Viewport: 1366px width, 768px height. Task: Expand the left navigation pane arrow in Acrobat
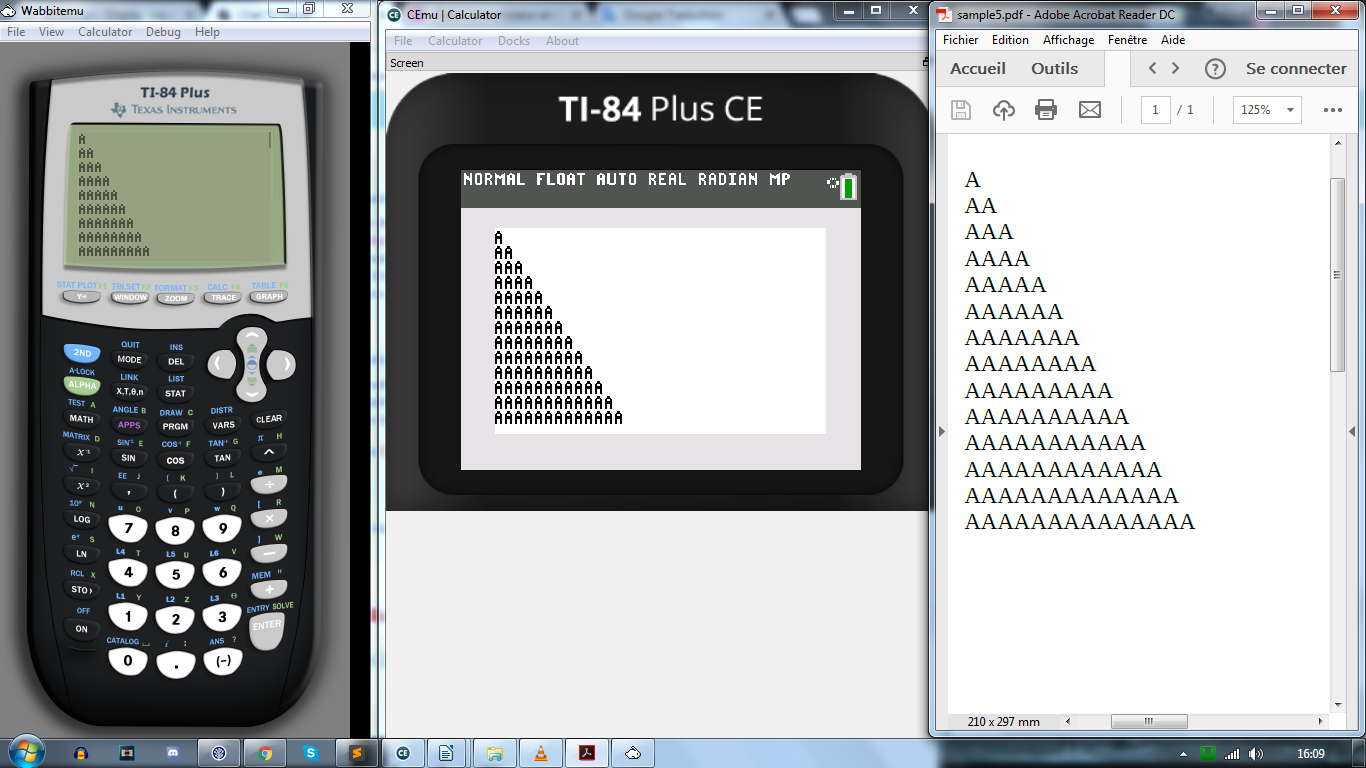point(941,432)
